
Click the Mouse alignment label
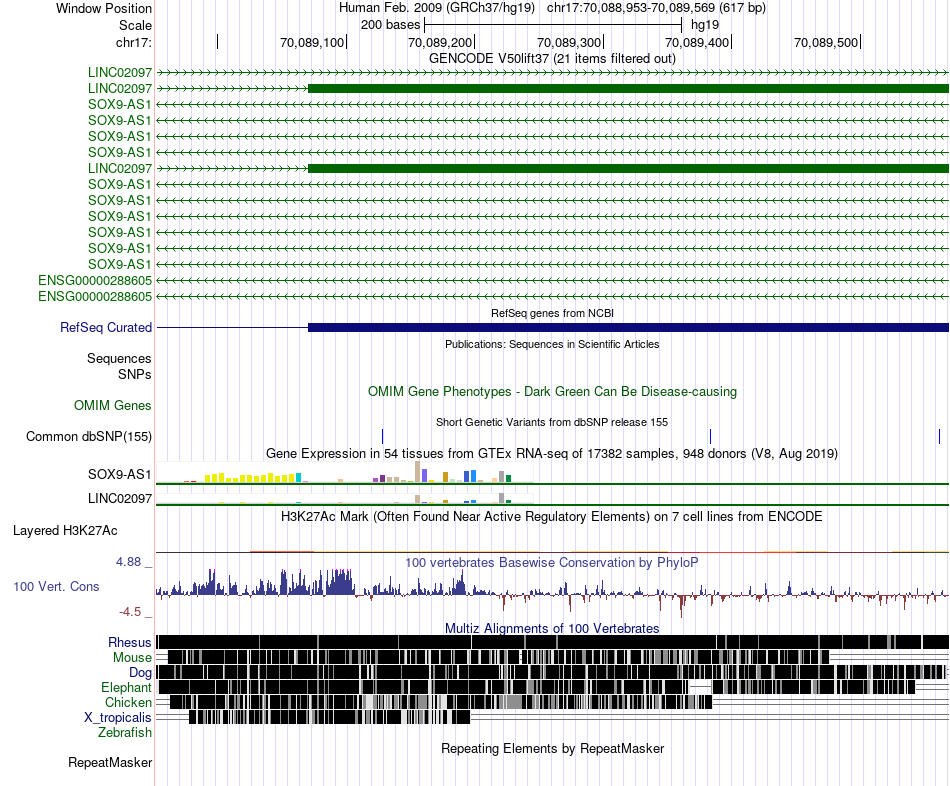coord(132,658)
